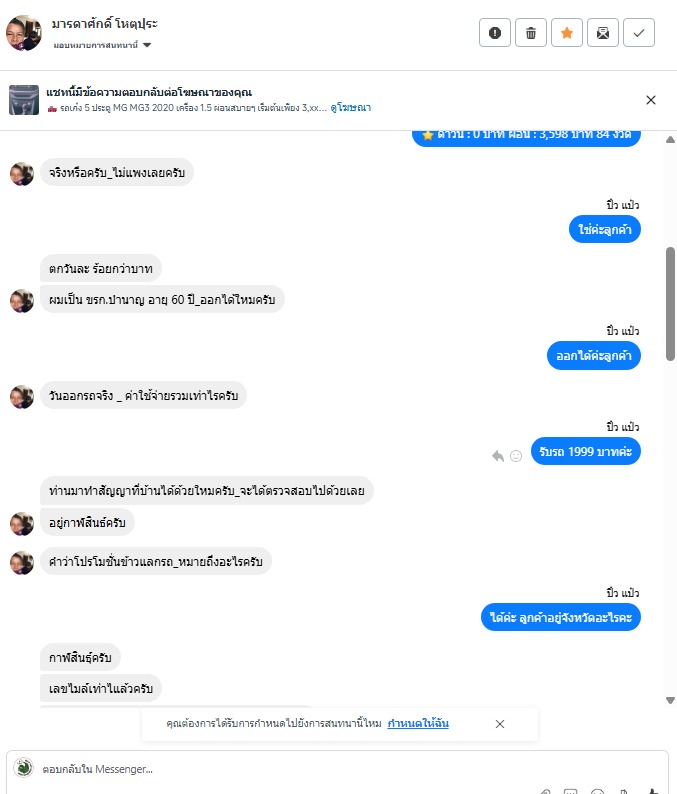Screen dimensions: 677x794
Task: Dismiss the assignment prompt notification
Action: pos(500,724)
